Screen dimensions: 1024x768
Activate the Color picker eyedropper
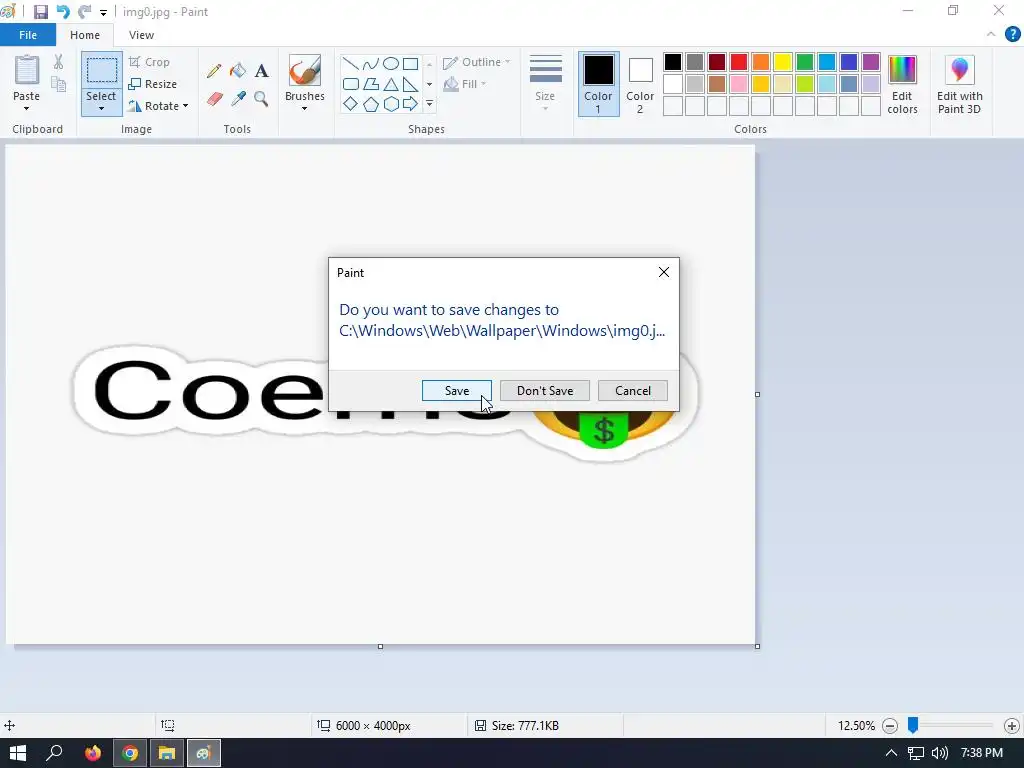coord(238,99)
